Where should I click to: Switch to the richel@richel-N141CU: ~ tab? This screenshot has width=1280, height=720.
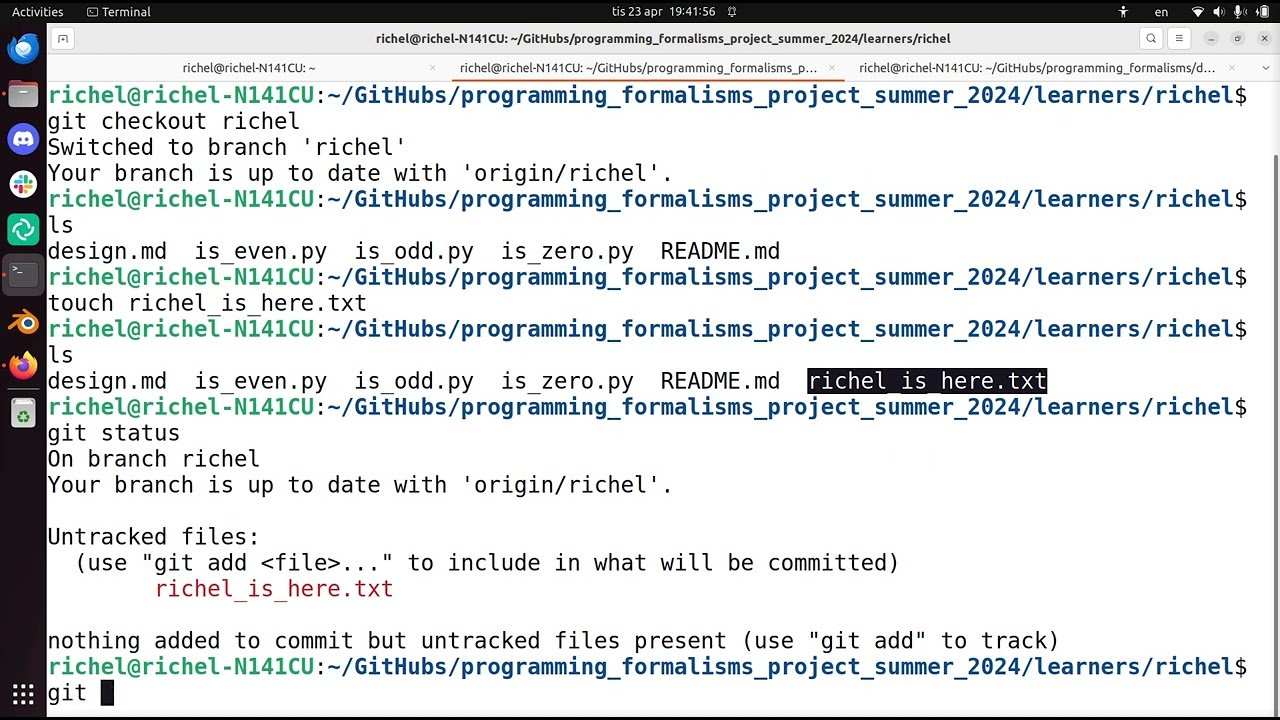(x=249, y=68)
